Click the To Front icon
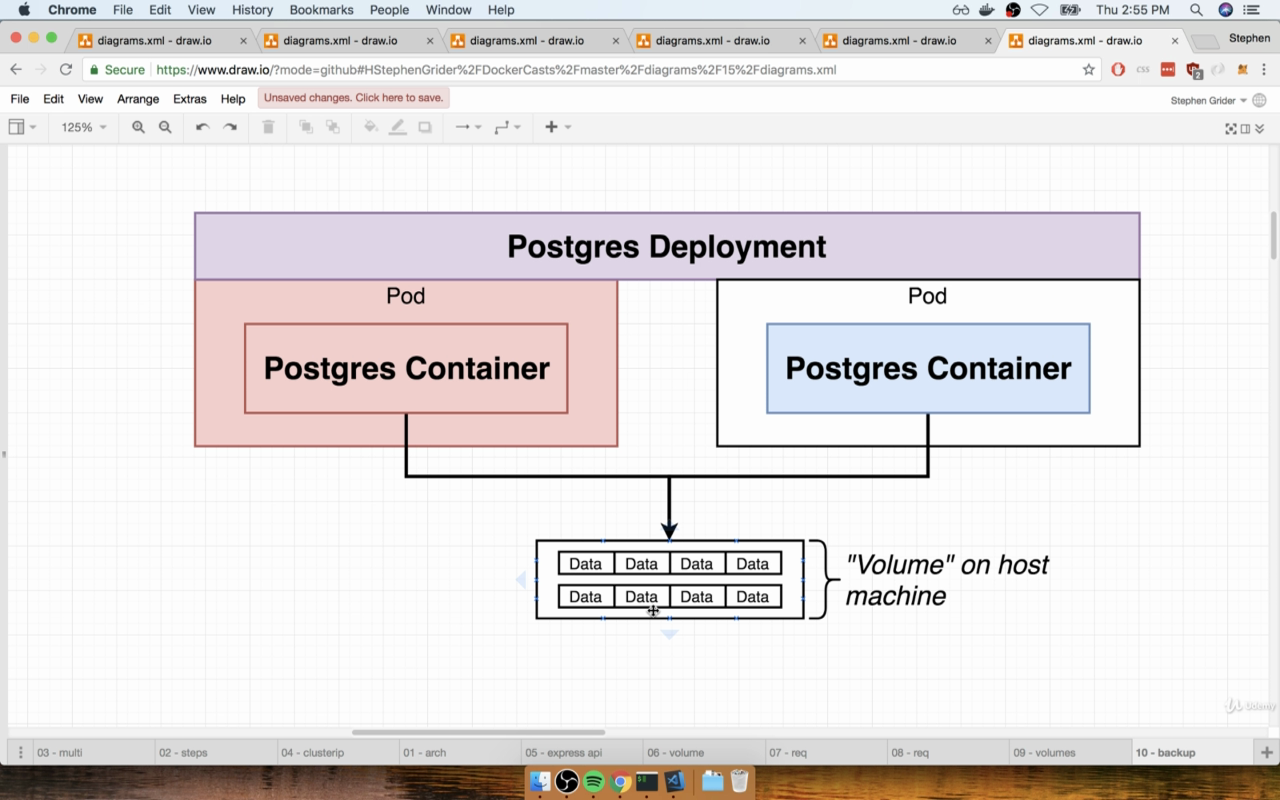The width and height of the screenshot is (1280, 800). click(306, 127)
